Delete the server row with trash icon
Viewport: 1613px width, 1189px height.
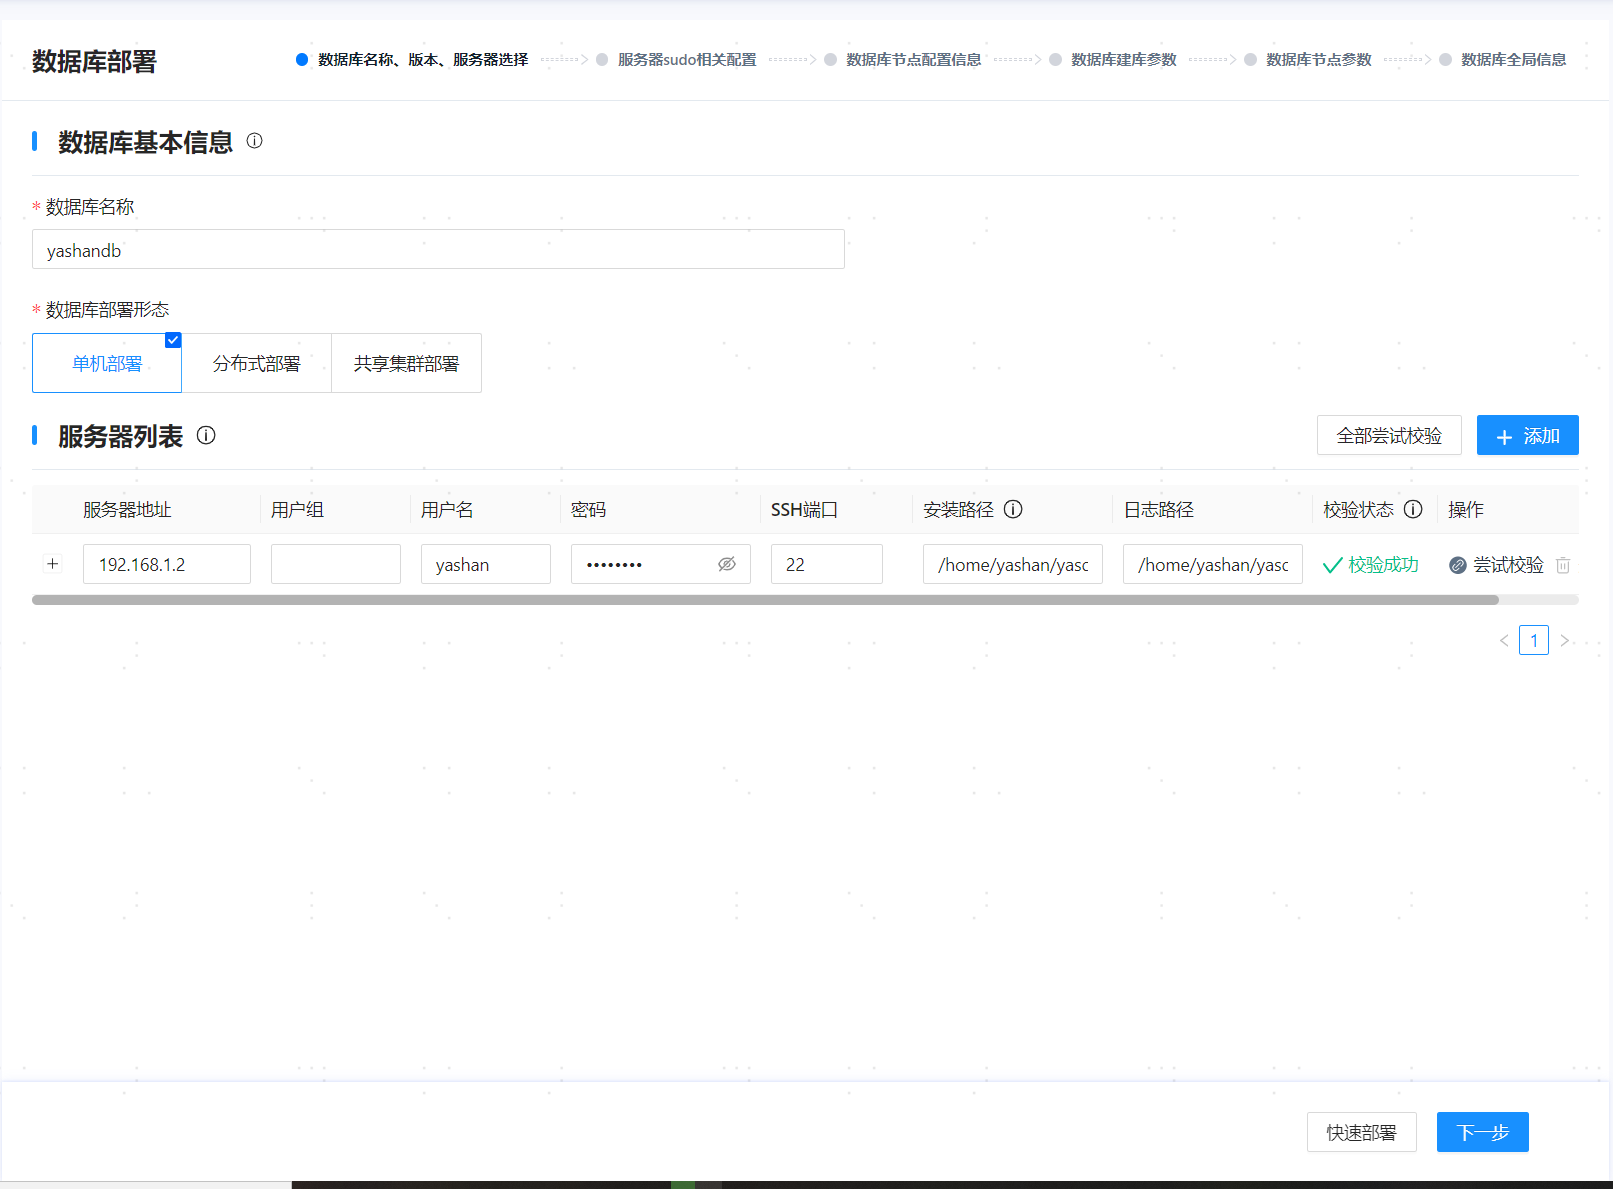pyautogui.click(x=1563, y=565)
